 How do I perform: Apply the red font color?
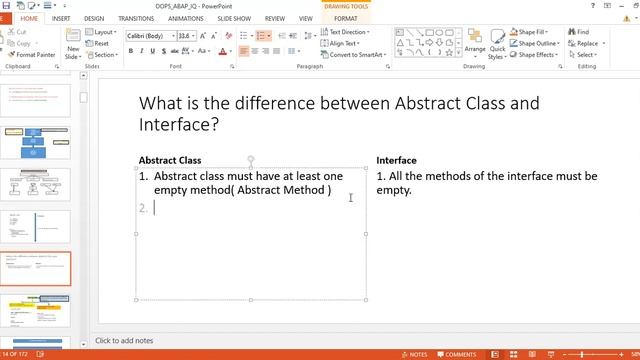222,51
